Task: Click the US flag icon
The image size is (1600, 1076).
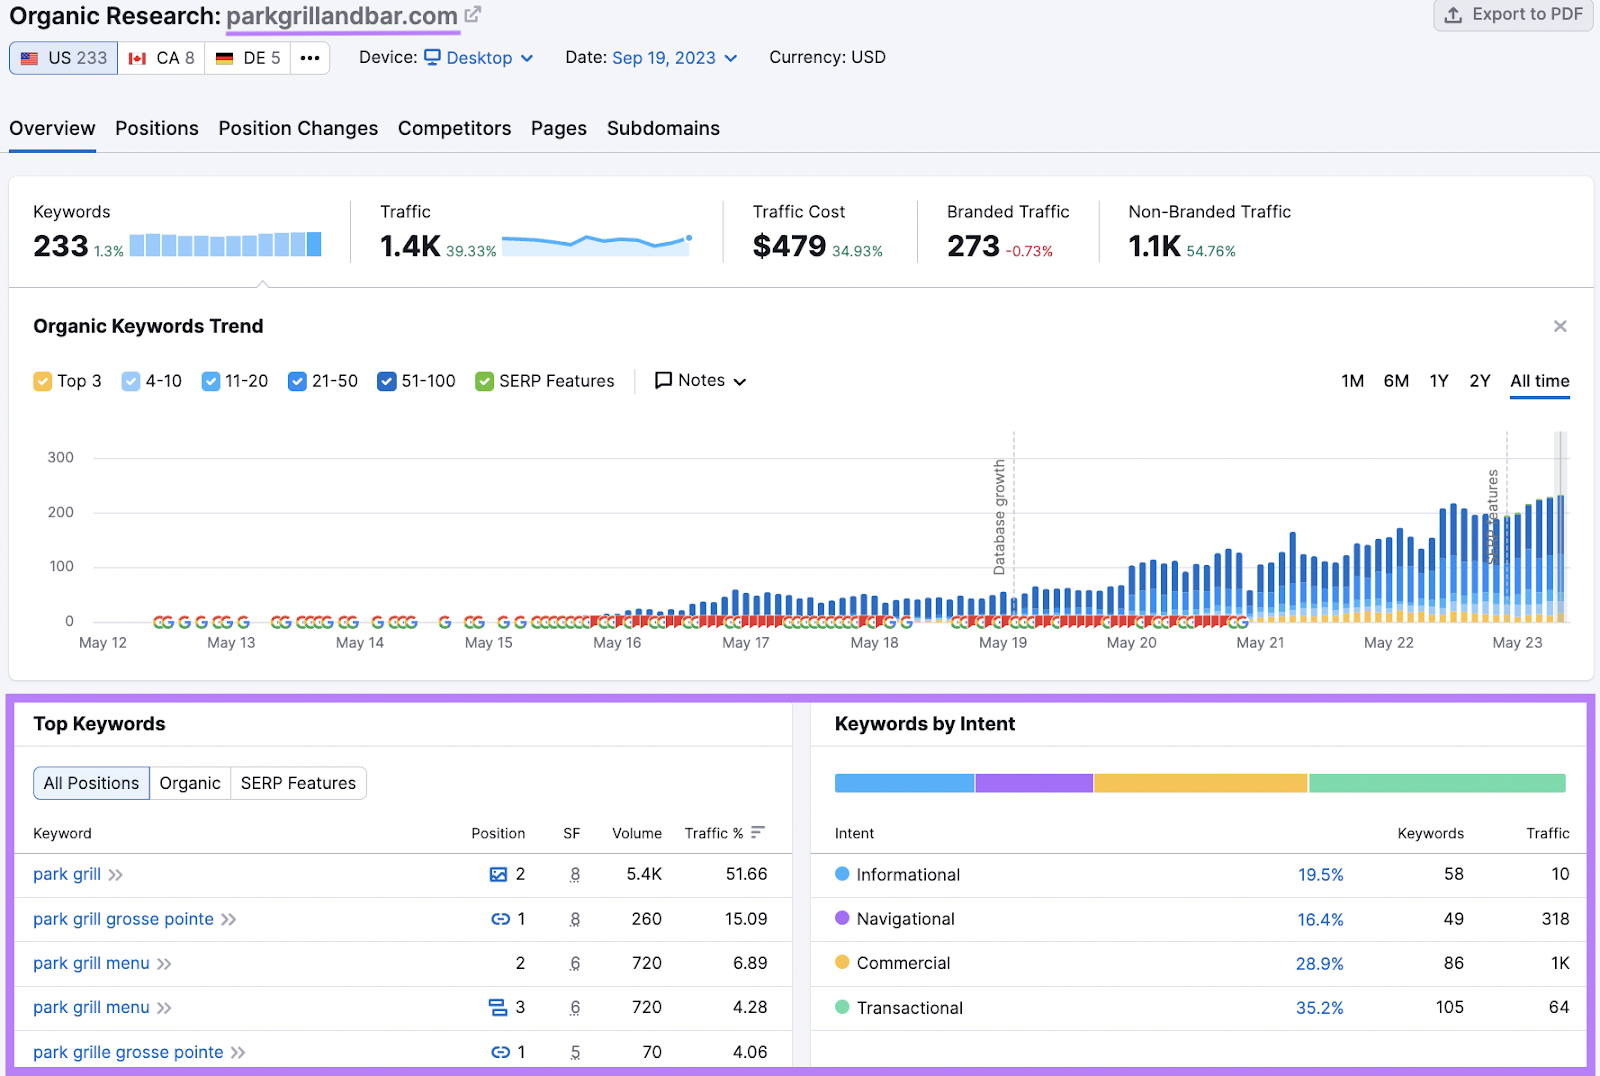Action: coord(28,57)
